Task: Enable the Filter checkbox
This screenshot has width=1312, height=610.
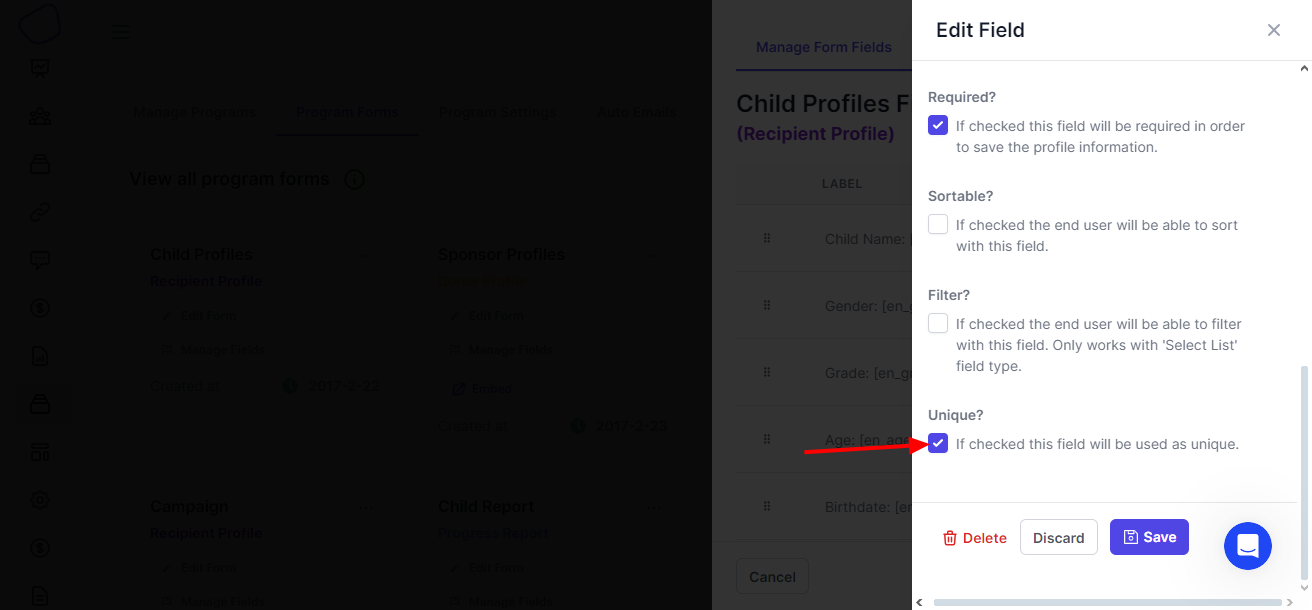Action: 938,324
